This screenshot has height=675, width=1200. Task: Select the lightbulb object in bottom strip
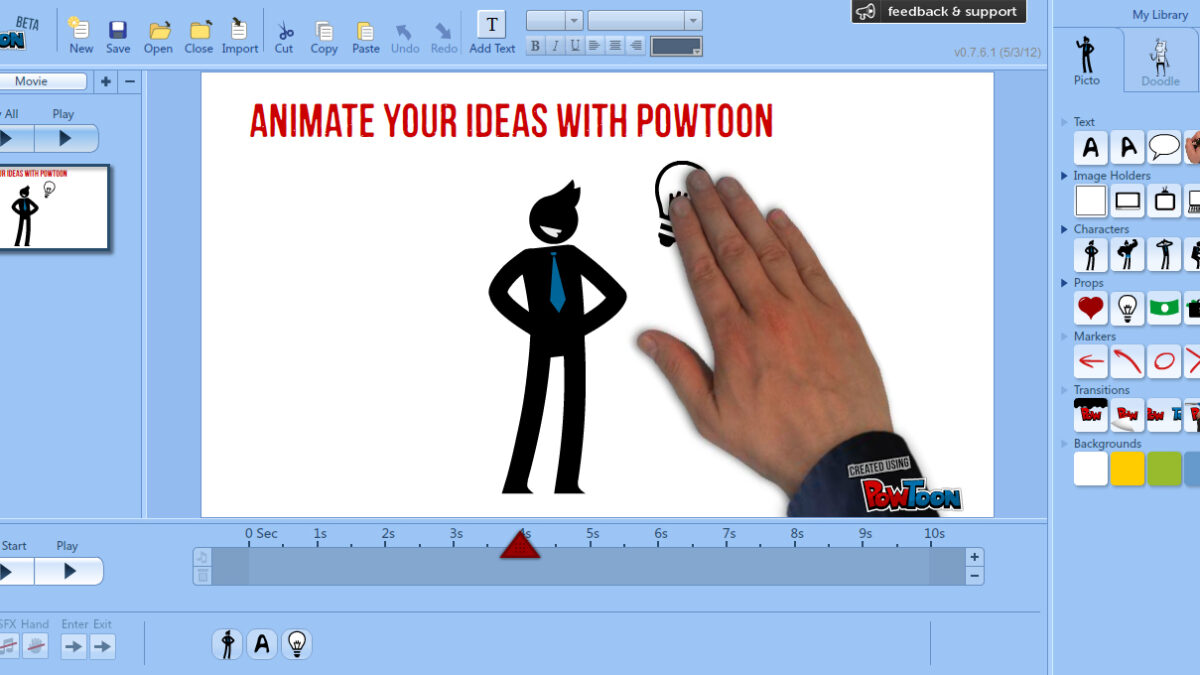296,644
